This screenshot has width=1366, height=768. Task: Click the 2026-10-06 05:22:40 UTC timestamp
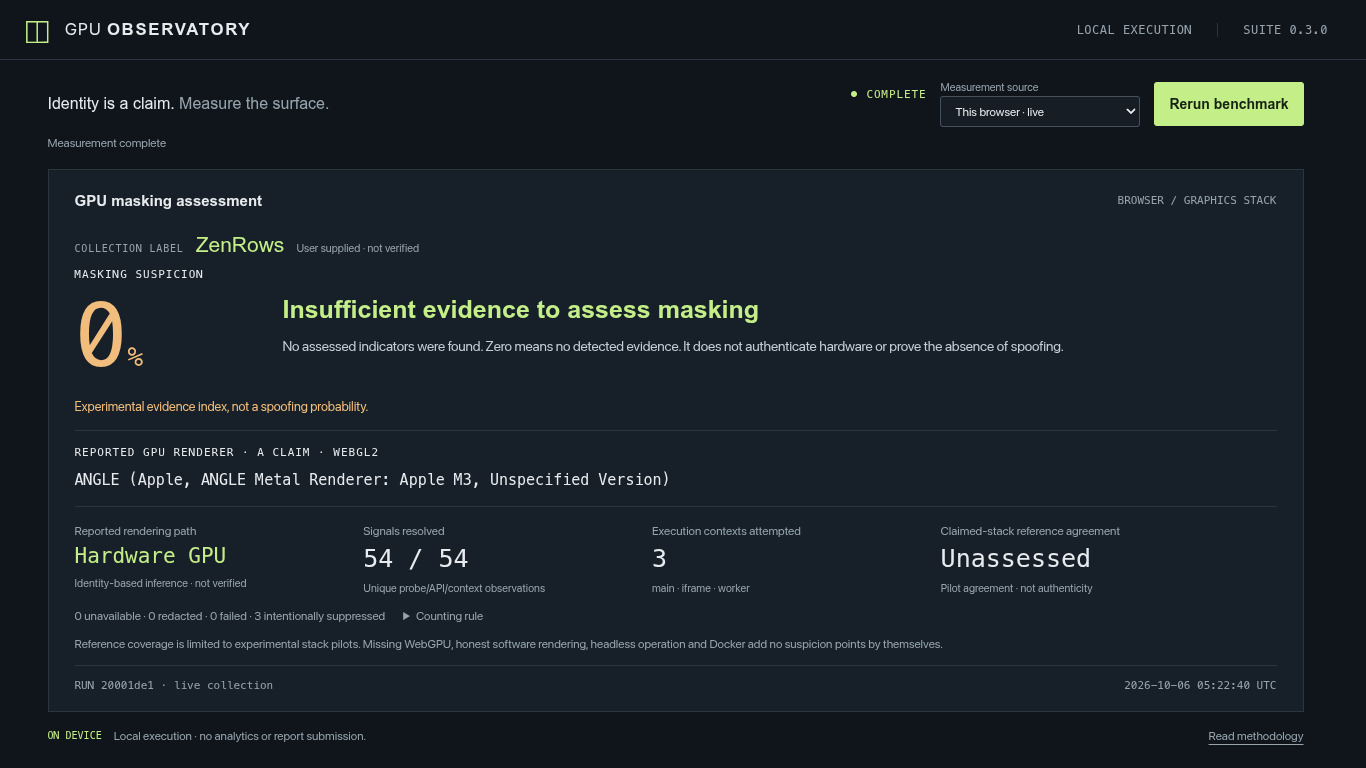(x=1200, y=686)
